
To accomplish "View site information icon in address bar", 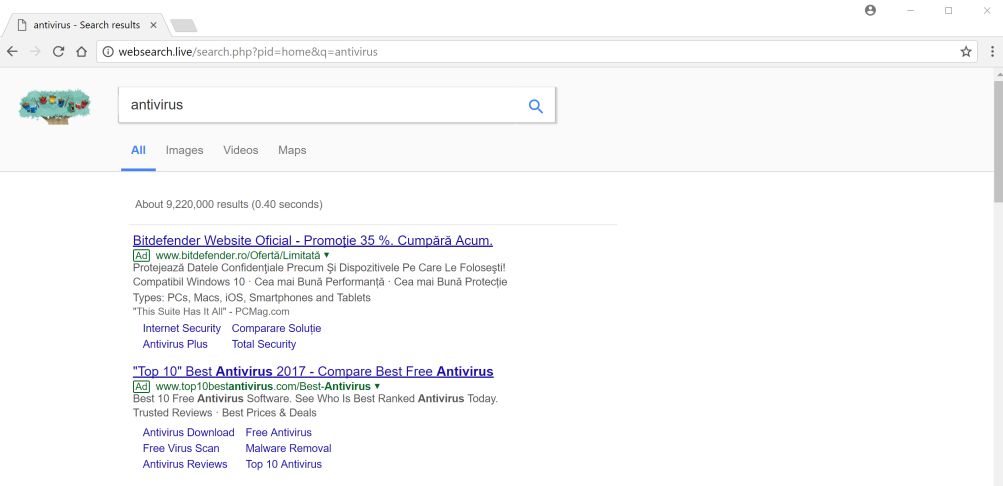I will click(107, 52).
